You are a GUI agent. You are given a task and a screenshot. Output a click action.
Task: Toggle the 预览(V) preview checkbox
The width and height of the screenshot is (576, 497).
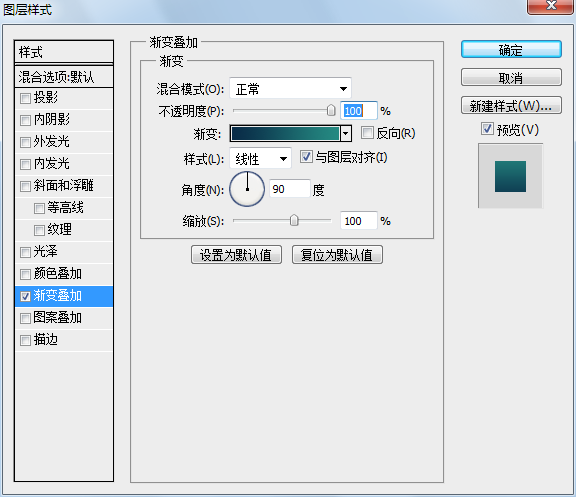click(487, 129)
